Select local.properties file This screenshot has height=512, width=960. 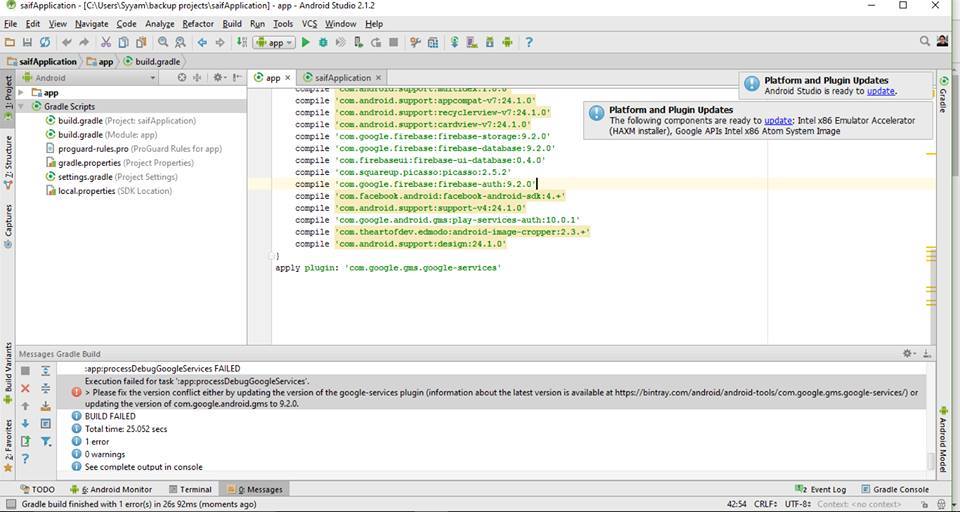pyautogui.click(x=109, y=191)
